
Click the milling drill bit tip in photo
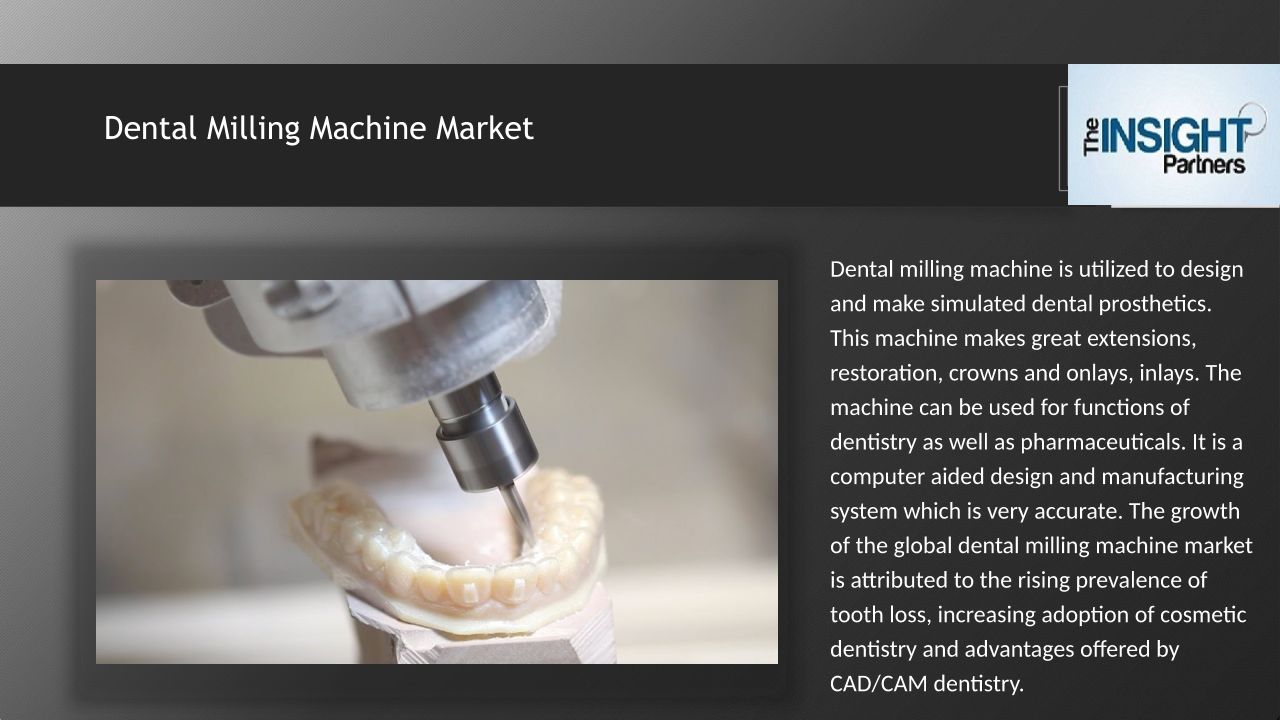click(520, 513)
